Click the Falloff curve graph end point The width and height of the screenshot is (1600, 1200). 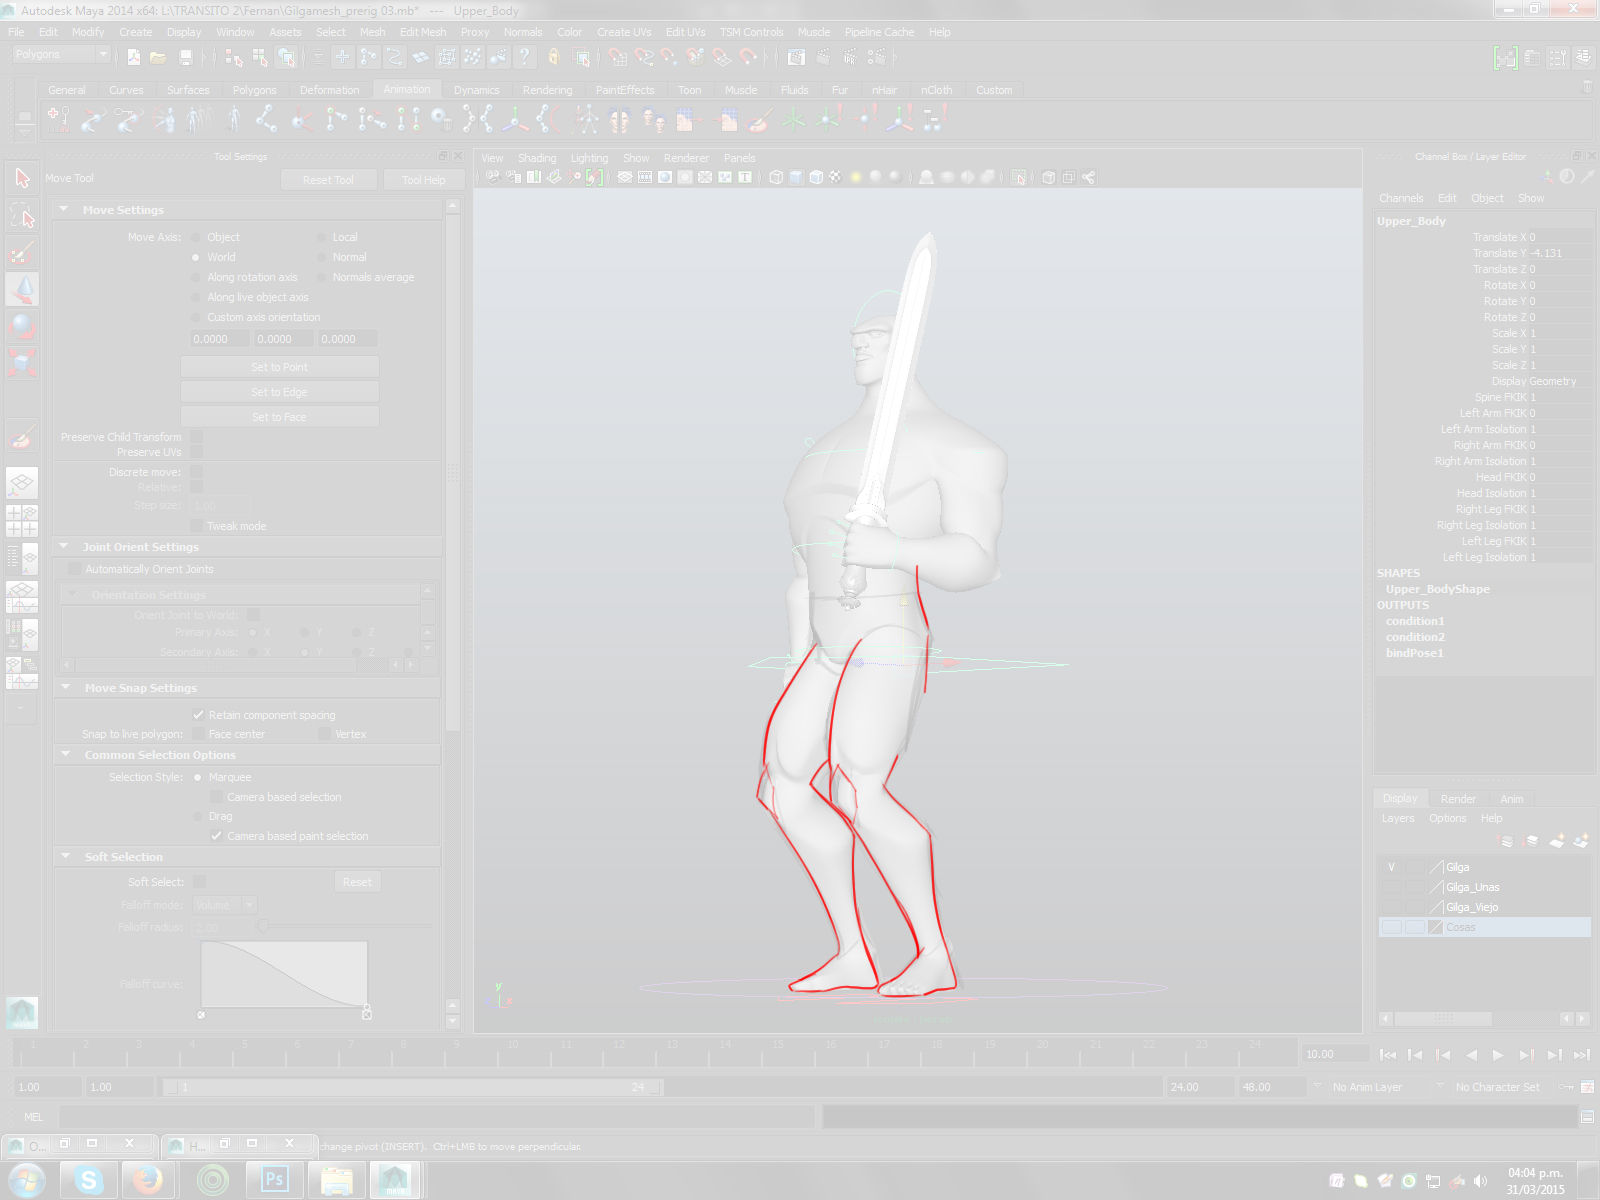pyautogui.click(x=367, y=1009)
